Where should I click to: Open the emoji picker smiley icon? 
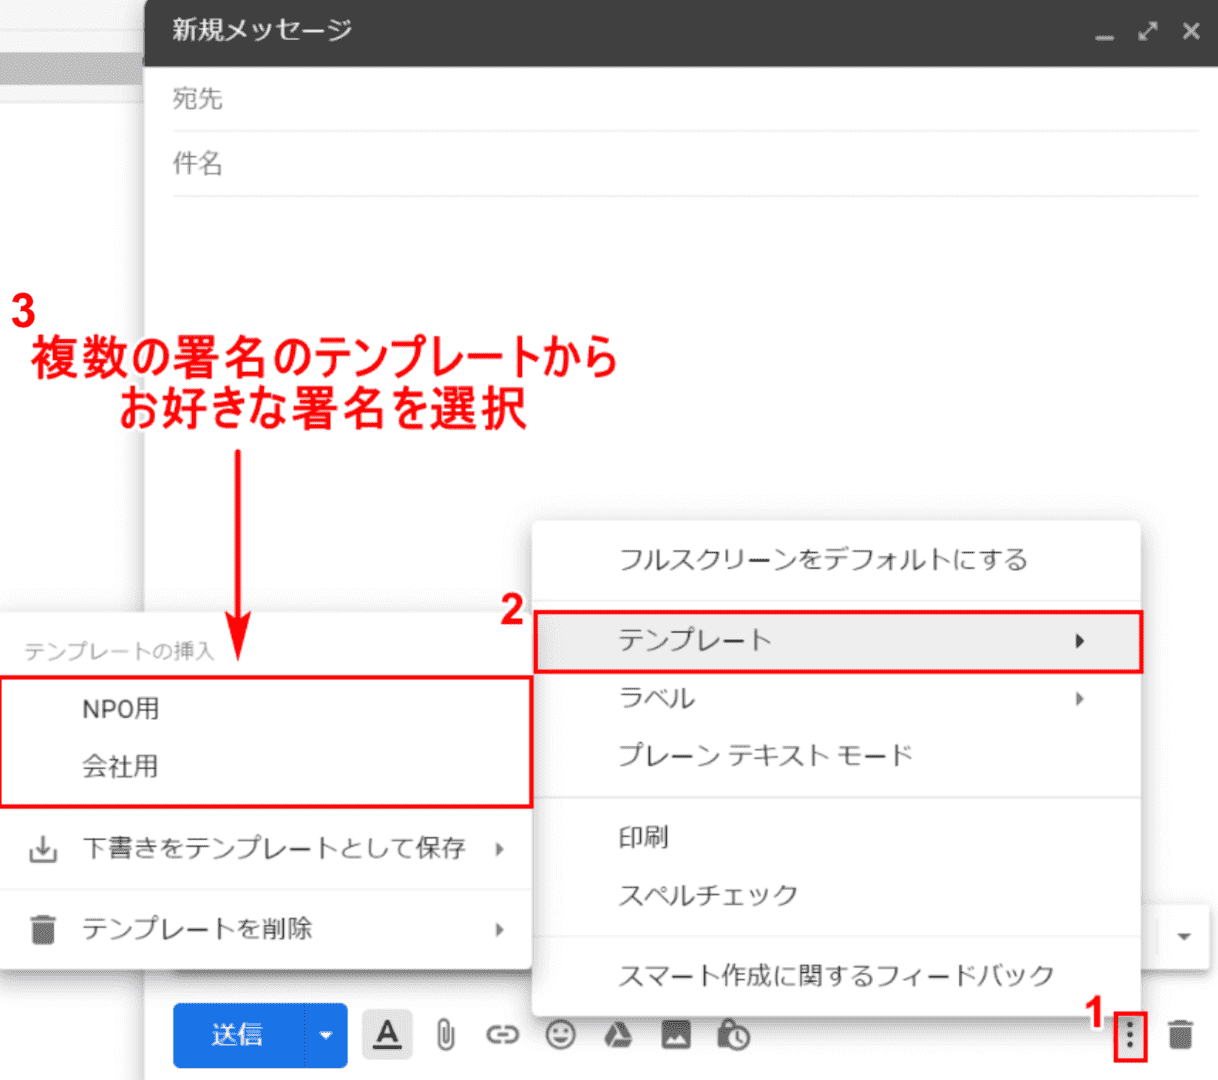click(x=560, y=1035)
